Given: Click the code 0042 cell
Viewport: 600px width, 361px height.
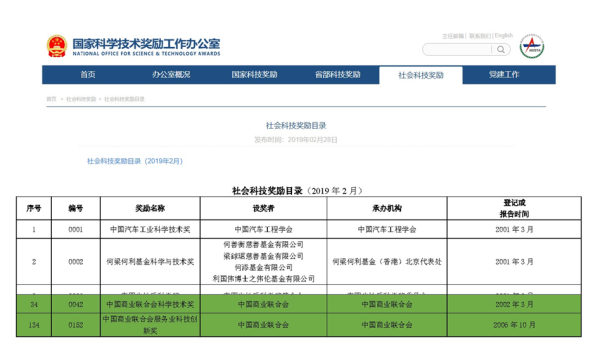Looking at the screenshot, I should (x=76, y=304).
